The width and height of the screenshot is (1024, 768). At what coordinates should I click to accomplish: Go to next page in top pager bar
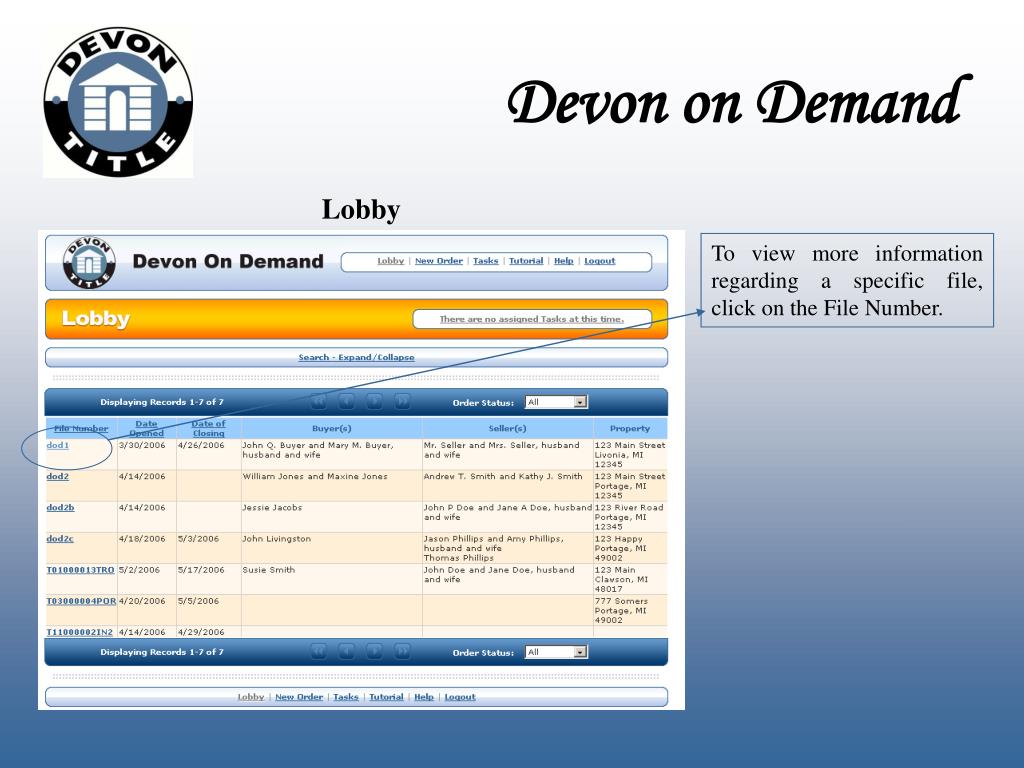click(x=375, y=402)
